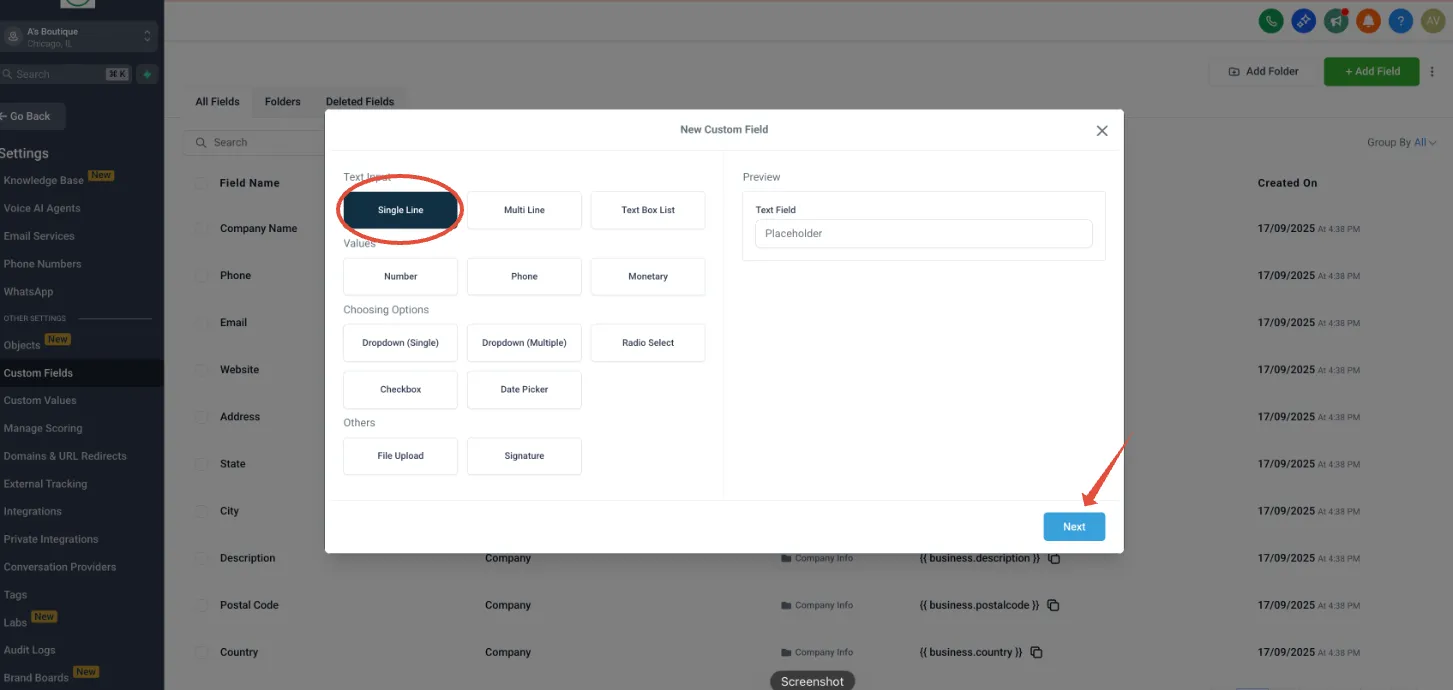Choose the Multi Line field type

click(524, 210)
